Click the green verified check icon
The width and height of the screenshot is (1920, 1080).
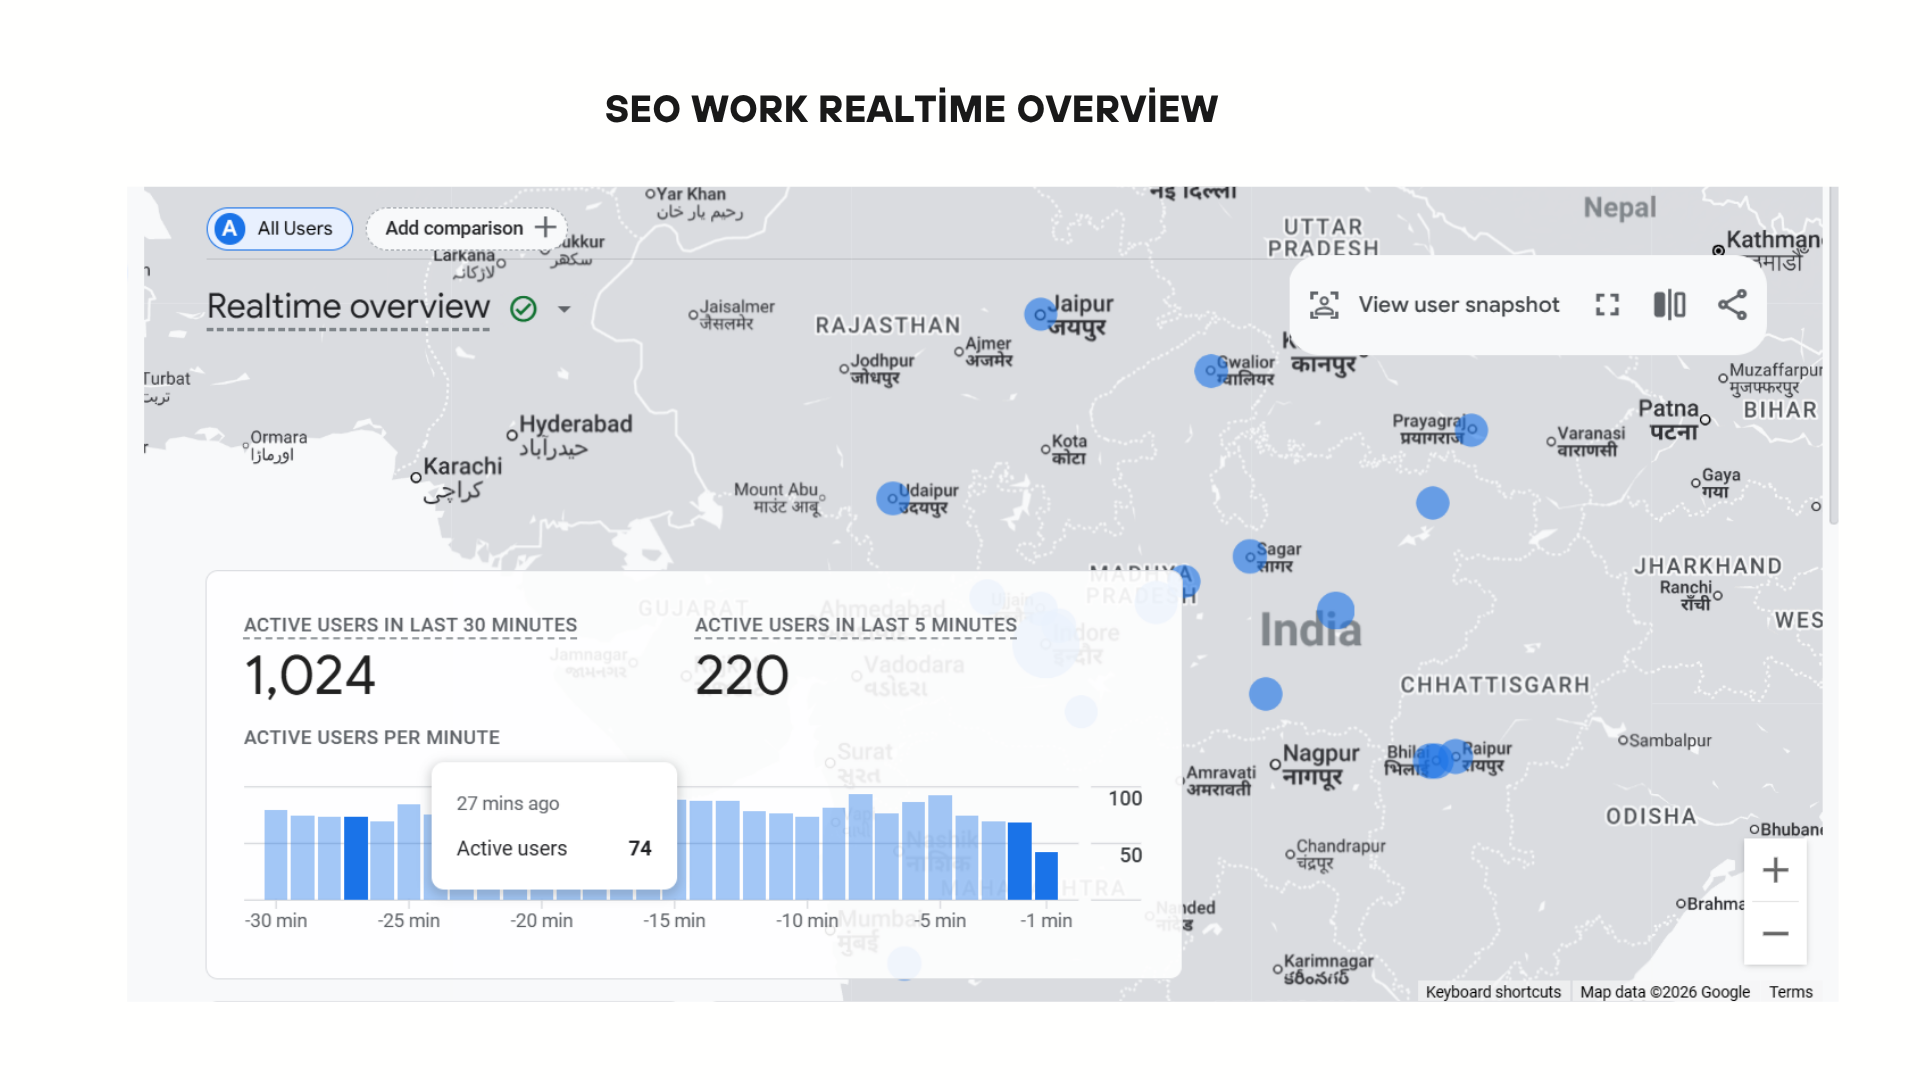523,309
